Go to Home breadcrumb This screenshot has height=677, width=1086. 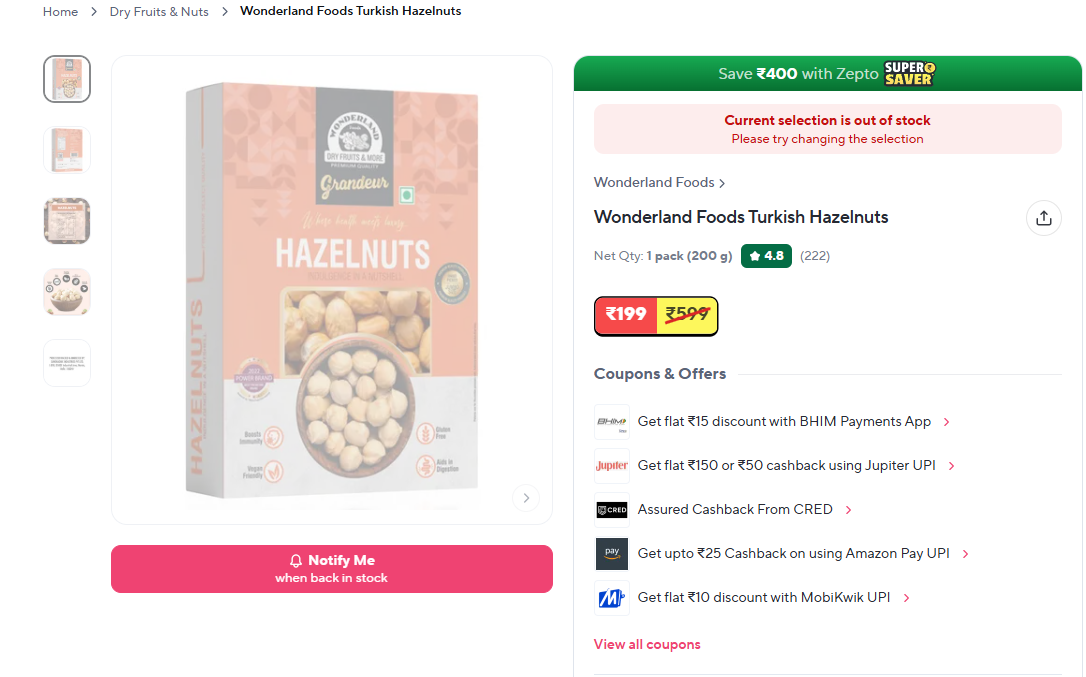60,12
